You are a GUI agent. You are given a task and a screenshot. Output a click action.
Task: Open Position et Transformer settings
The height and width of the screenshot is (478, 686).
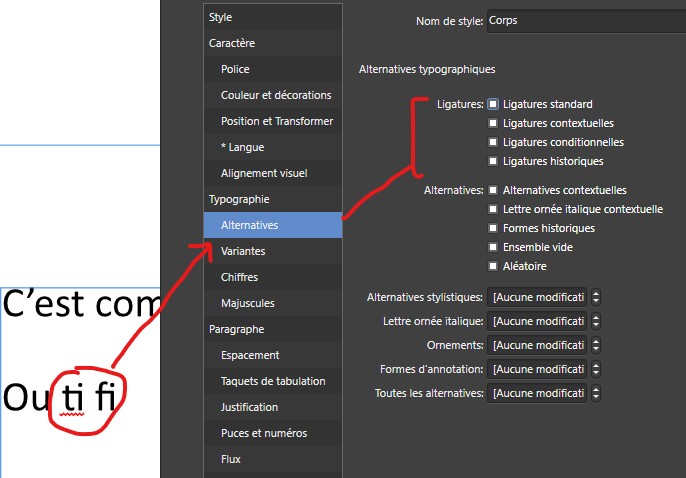273,121
